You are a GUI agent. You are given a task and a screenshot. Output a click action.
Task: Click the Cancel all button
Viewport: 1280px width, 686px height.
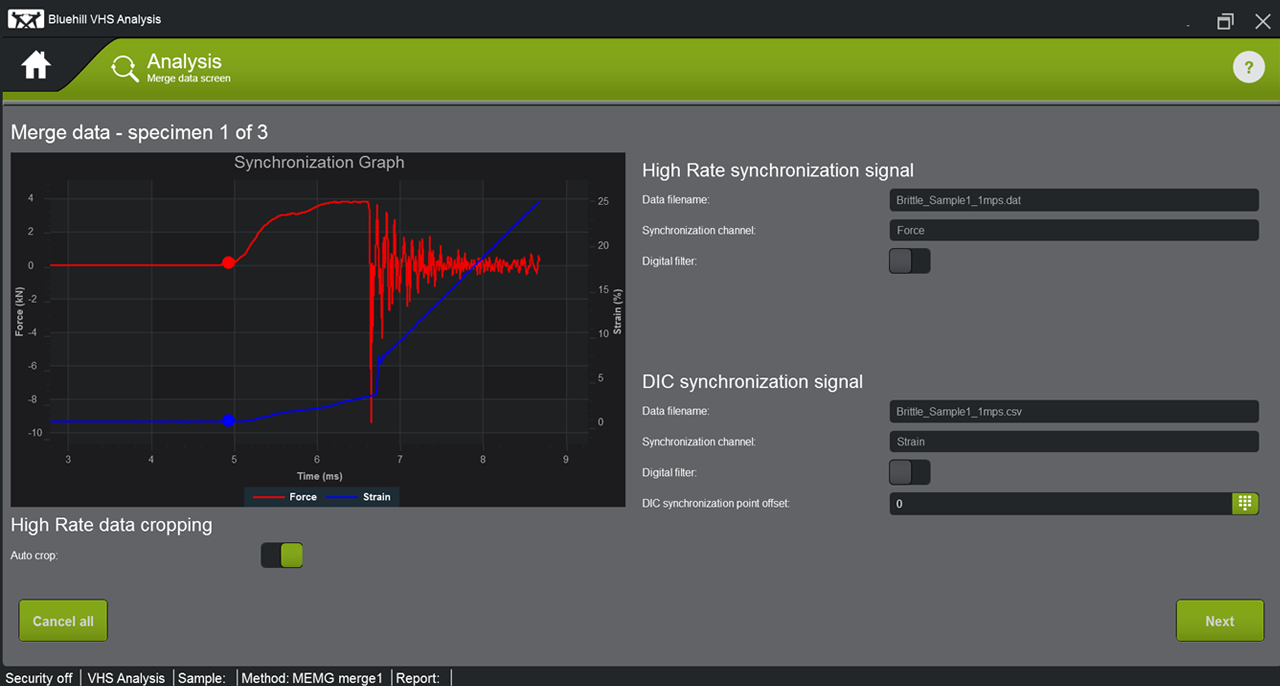[62, 620]
